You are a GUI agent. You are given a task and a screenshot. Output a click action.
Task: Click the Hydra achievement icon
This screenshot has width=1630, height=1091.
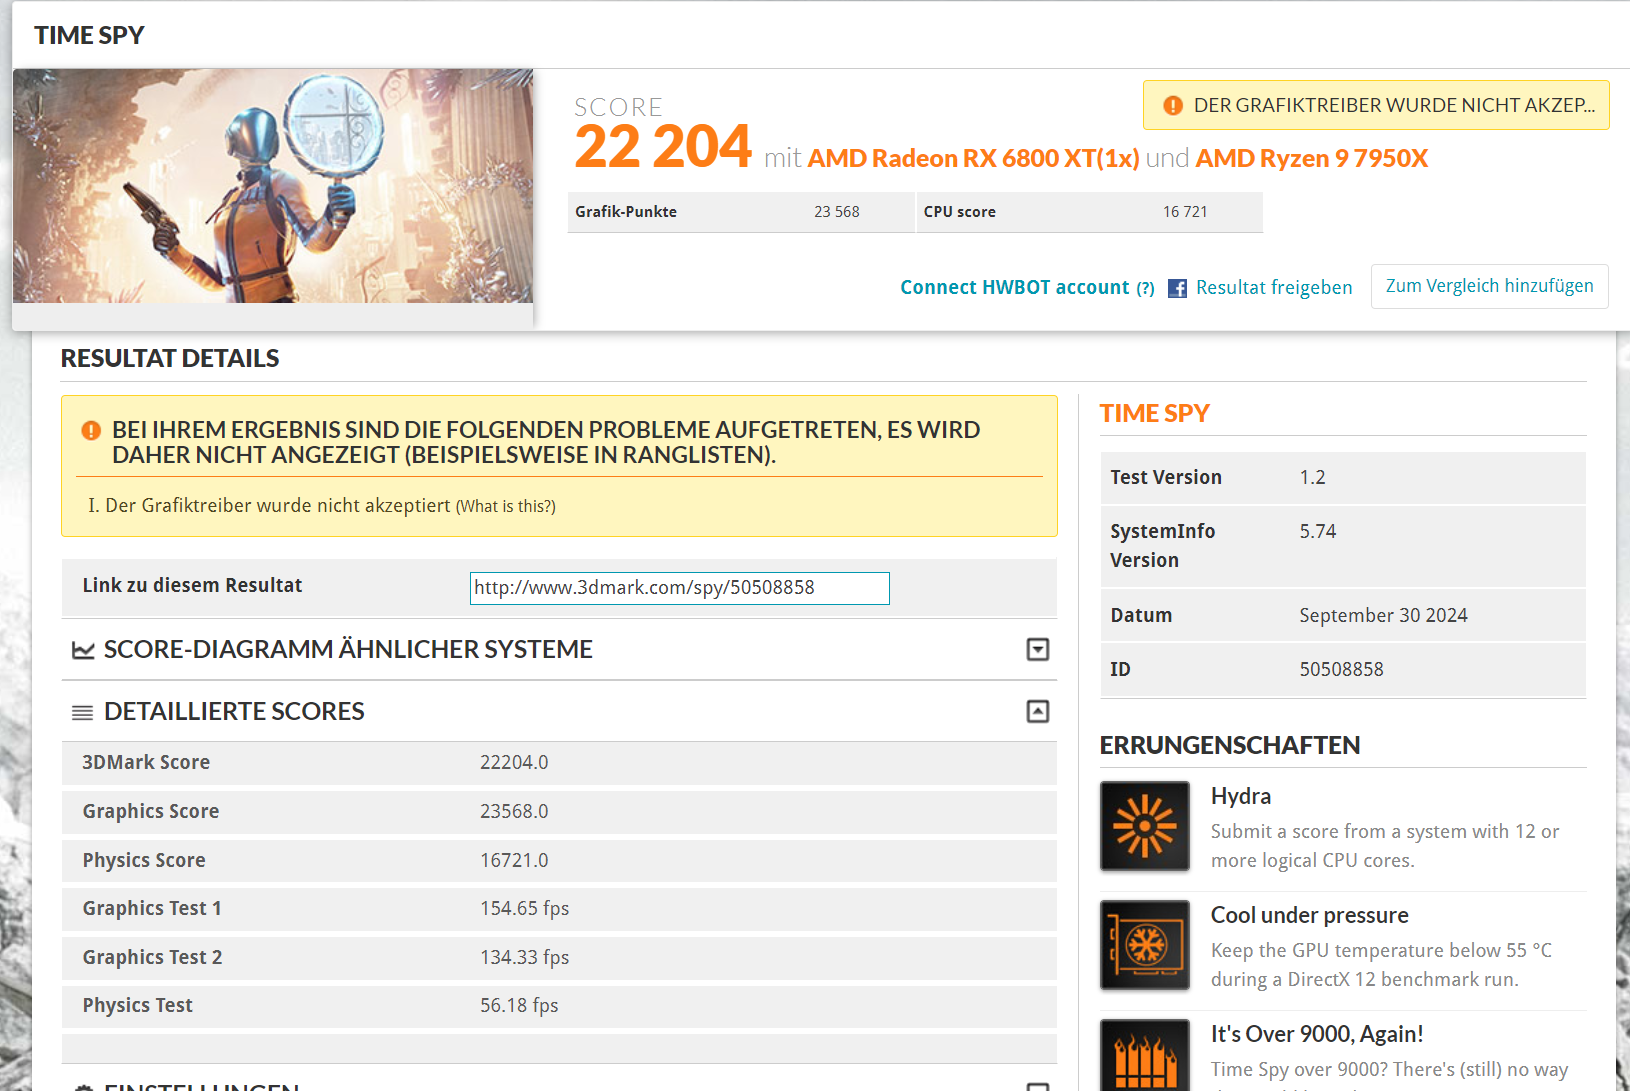1145,826
